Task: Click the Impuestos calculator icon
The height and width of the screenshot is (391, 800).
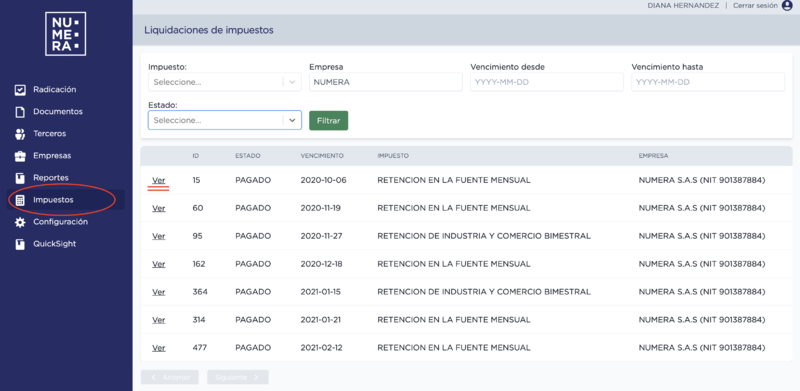Action: [x=20, y=200]
